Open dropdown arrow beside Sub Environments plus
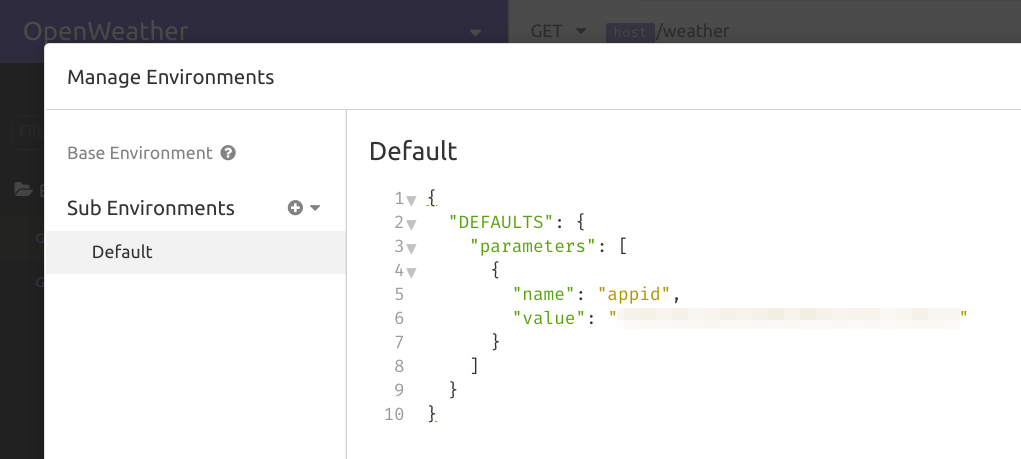This screenshot has height=459, width=1021. (315, 208)
